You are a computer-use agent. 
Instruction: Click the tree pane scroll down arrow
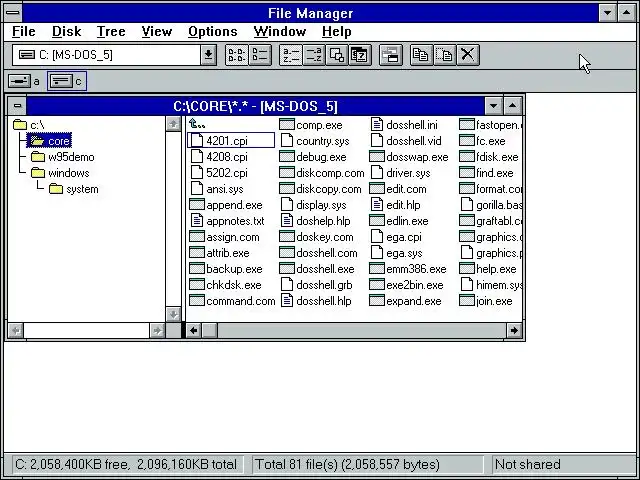tap(173, 314)
